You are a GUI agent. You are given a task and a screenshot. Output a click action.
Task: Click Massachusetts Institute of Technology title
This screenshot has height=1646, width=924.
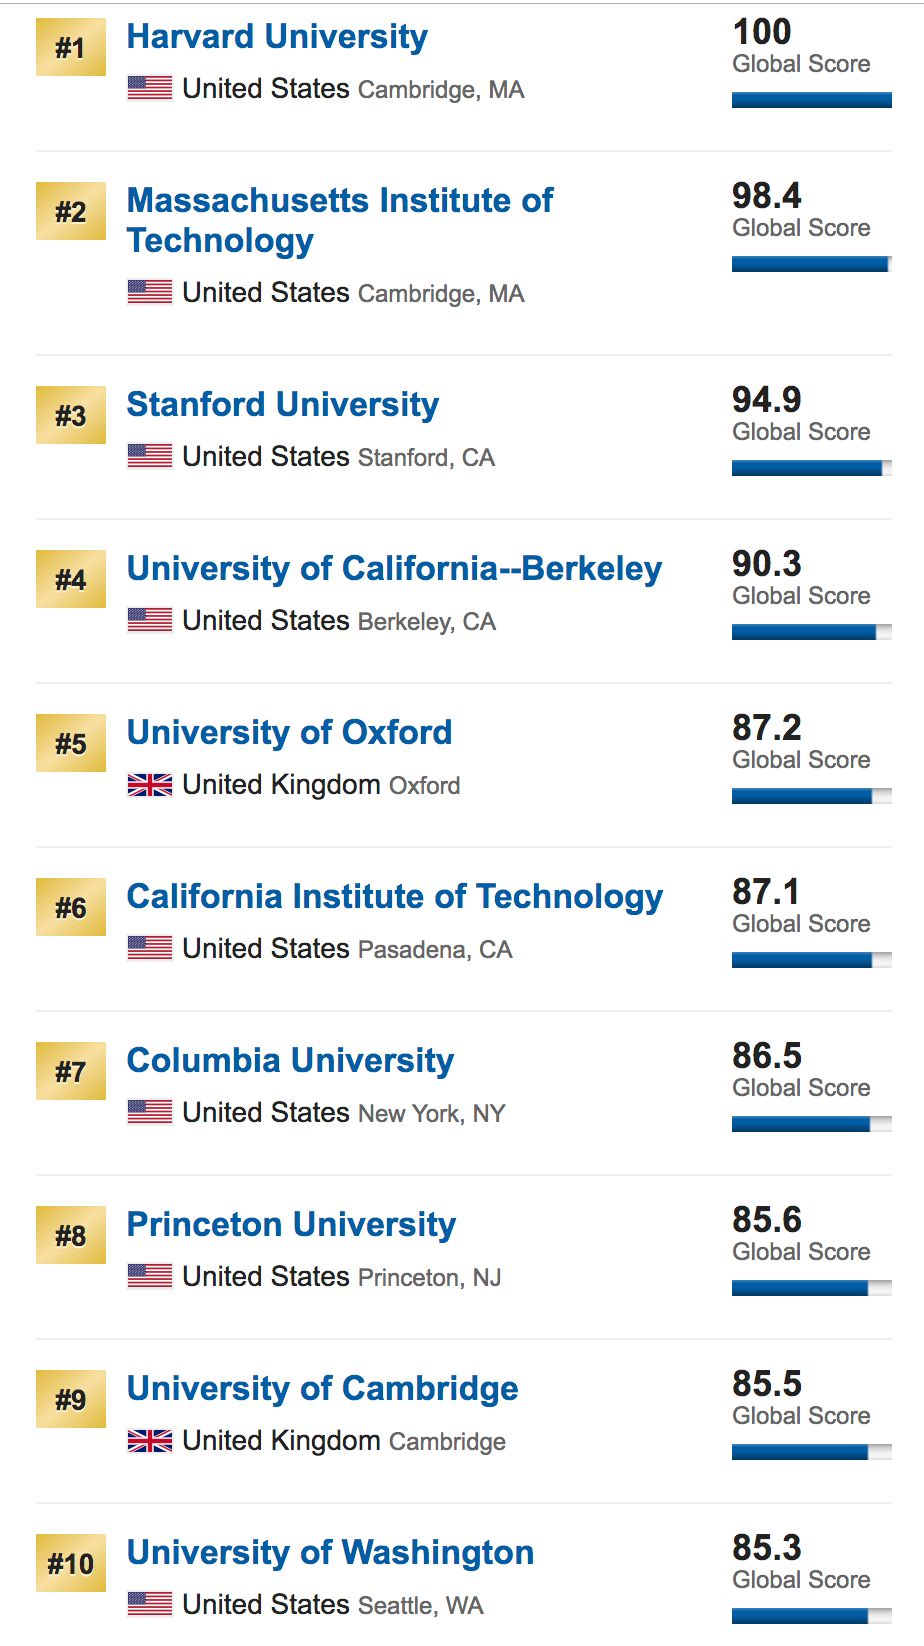click(x=339, y=220)
